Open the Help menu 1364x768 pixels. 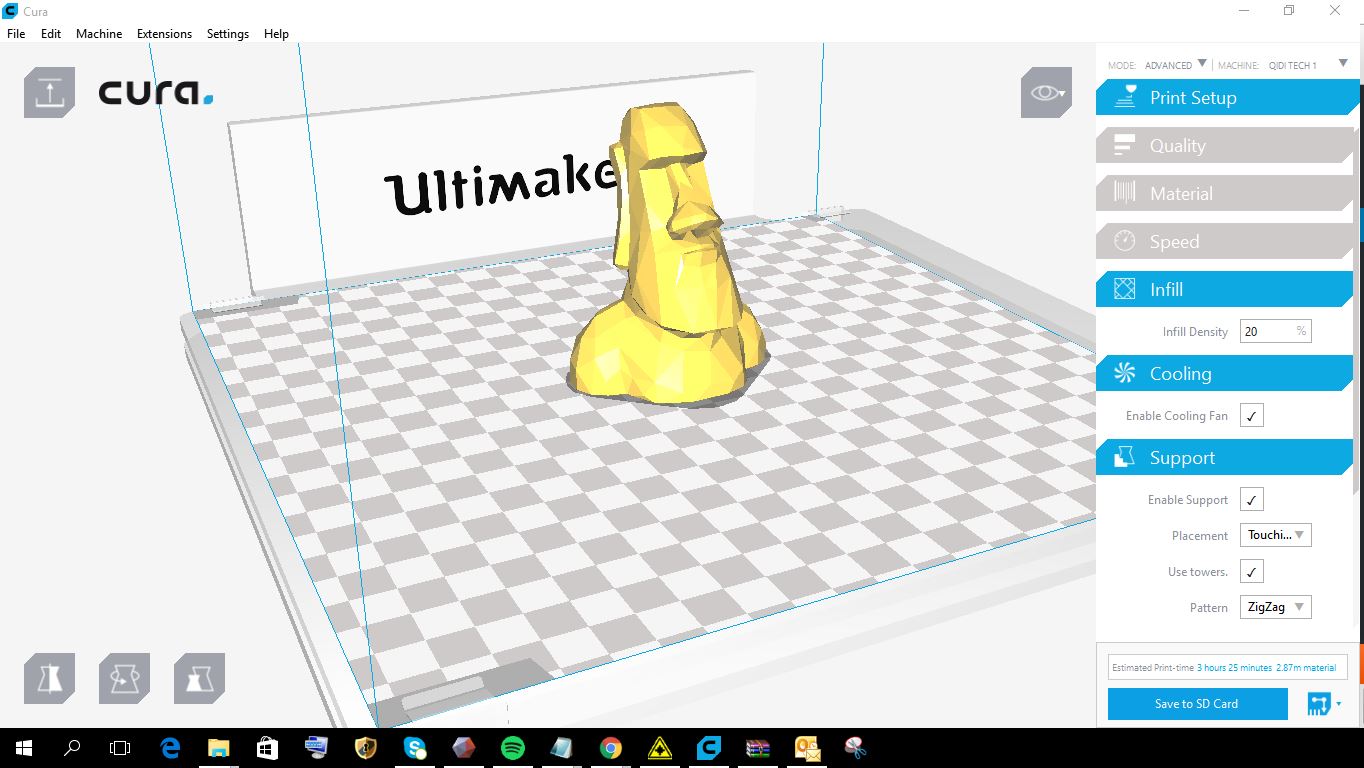pos(276,33)
